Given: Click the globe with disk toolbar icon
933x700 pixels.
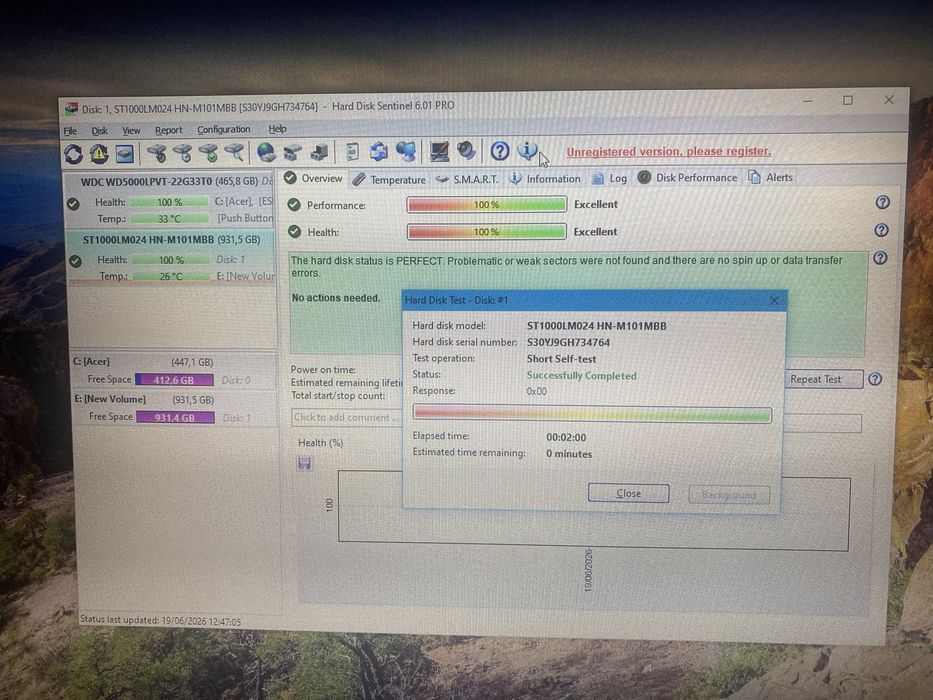Looking at the screenshot, I should tap(266, 152).
